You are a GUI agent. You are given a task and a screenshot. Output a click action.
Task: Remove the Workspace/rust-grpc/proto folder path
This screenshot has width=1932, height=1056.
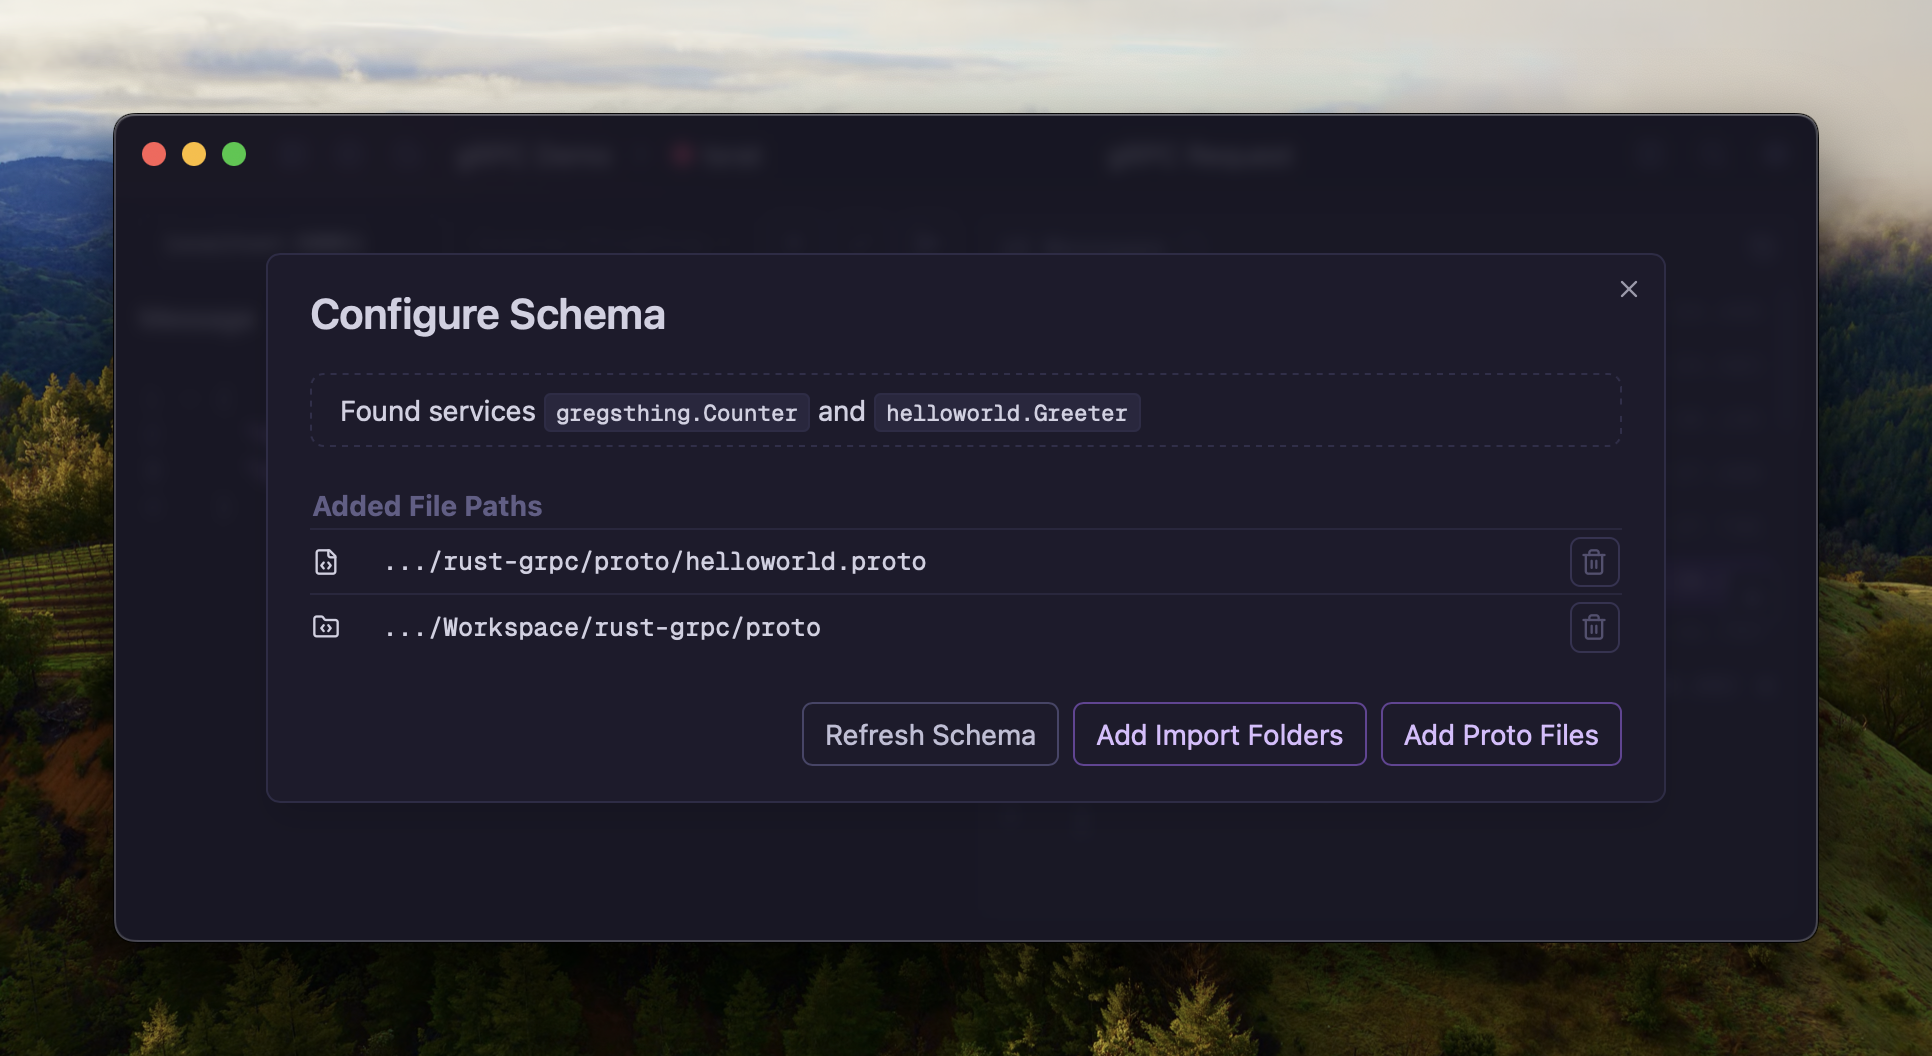1594,628
